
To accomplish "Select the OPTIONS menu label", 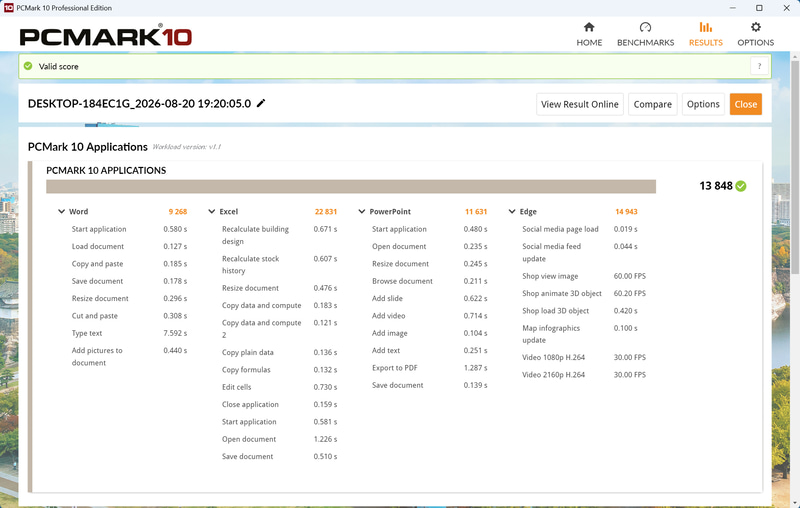I will pos(756,43).
